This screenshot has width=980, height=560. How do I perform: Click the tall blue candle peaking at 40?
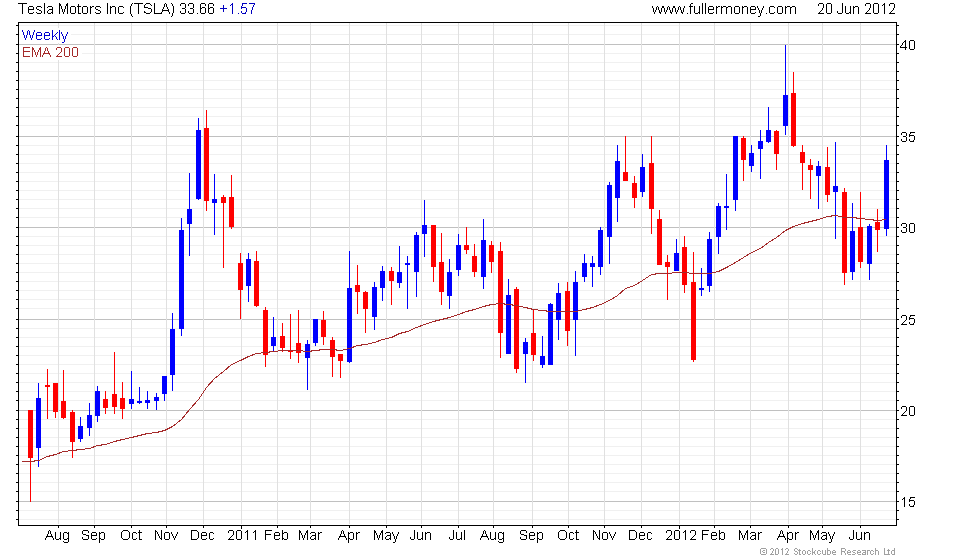786,90
